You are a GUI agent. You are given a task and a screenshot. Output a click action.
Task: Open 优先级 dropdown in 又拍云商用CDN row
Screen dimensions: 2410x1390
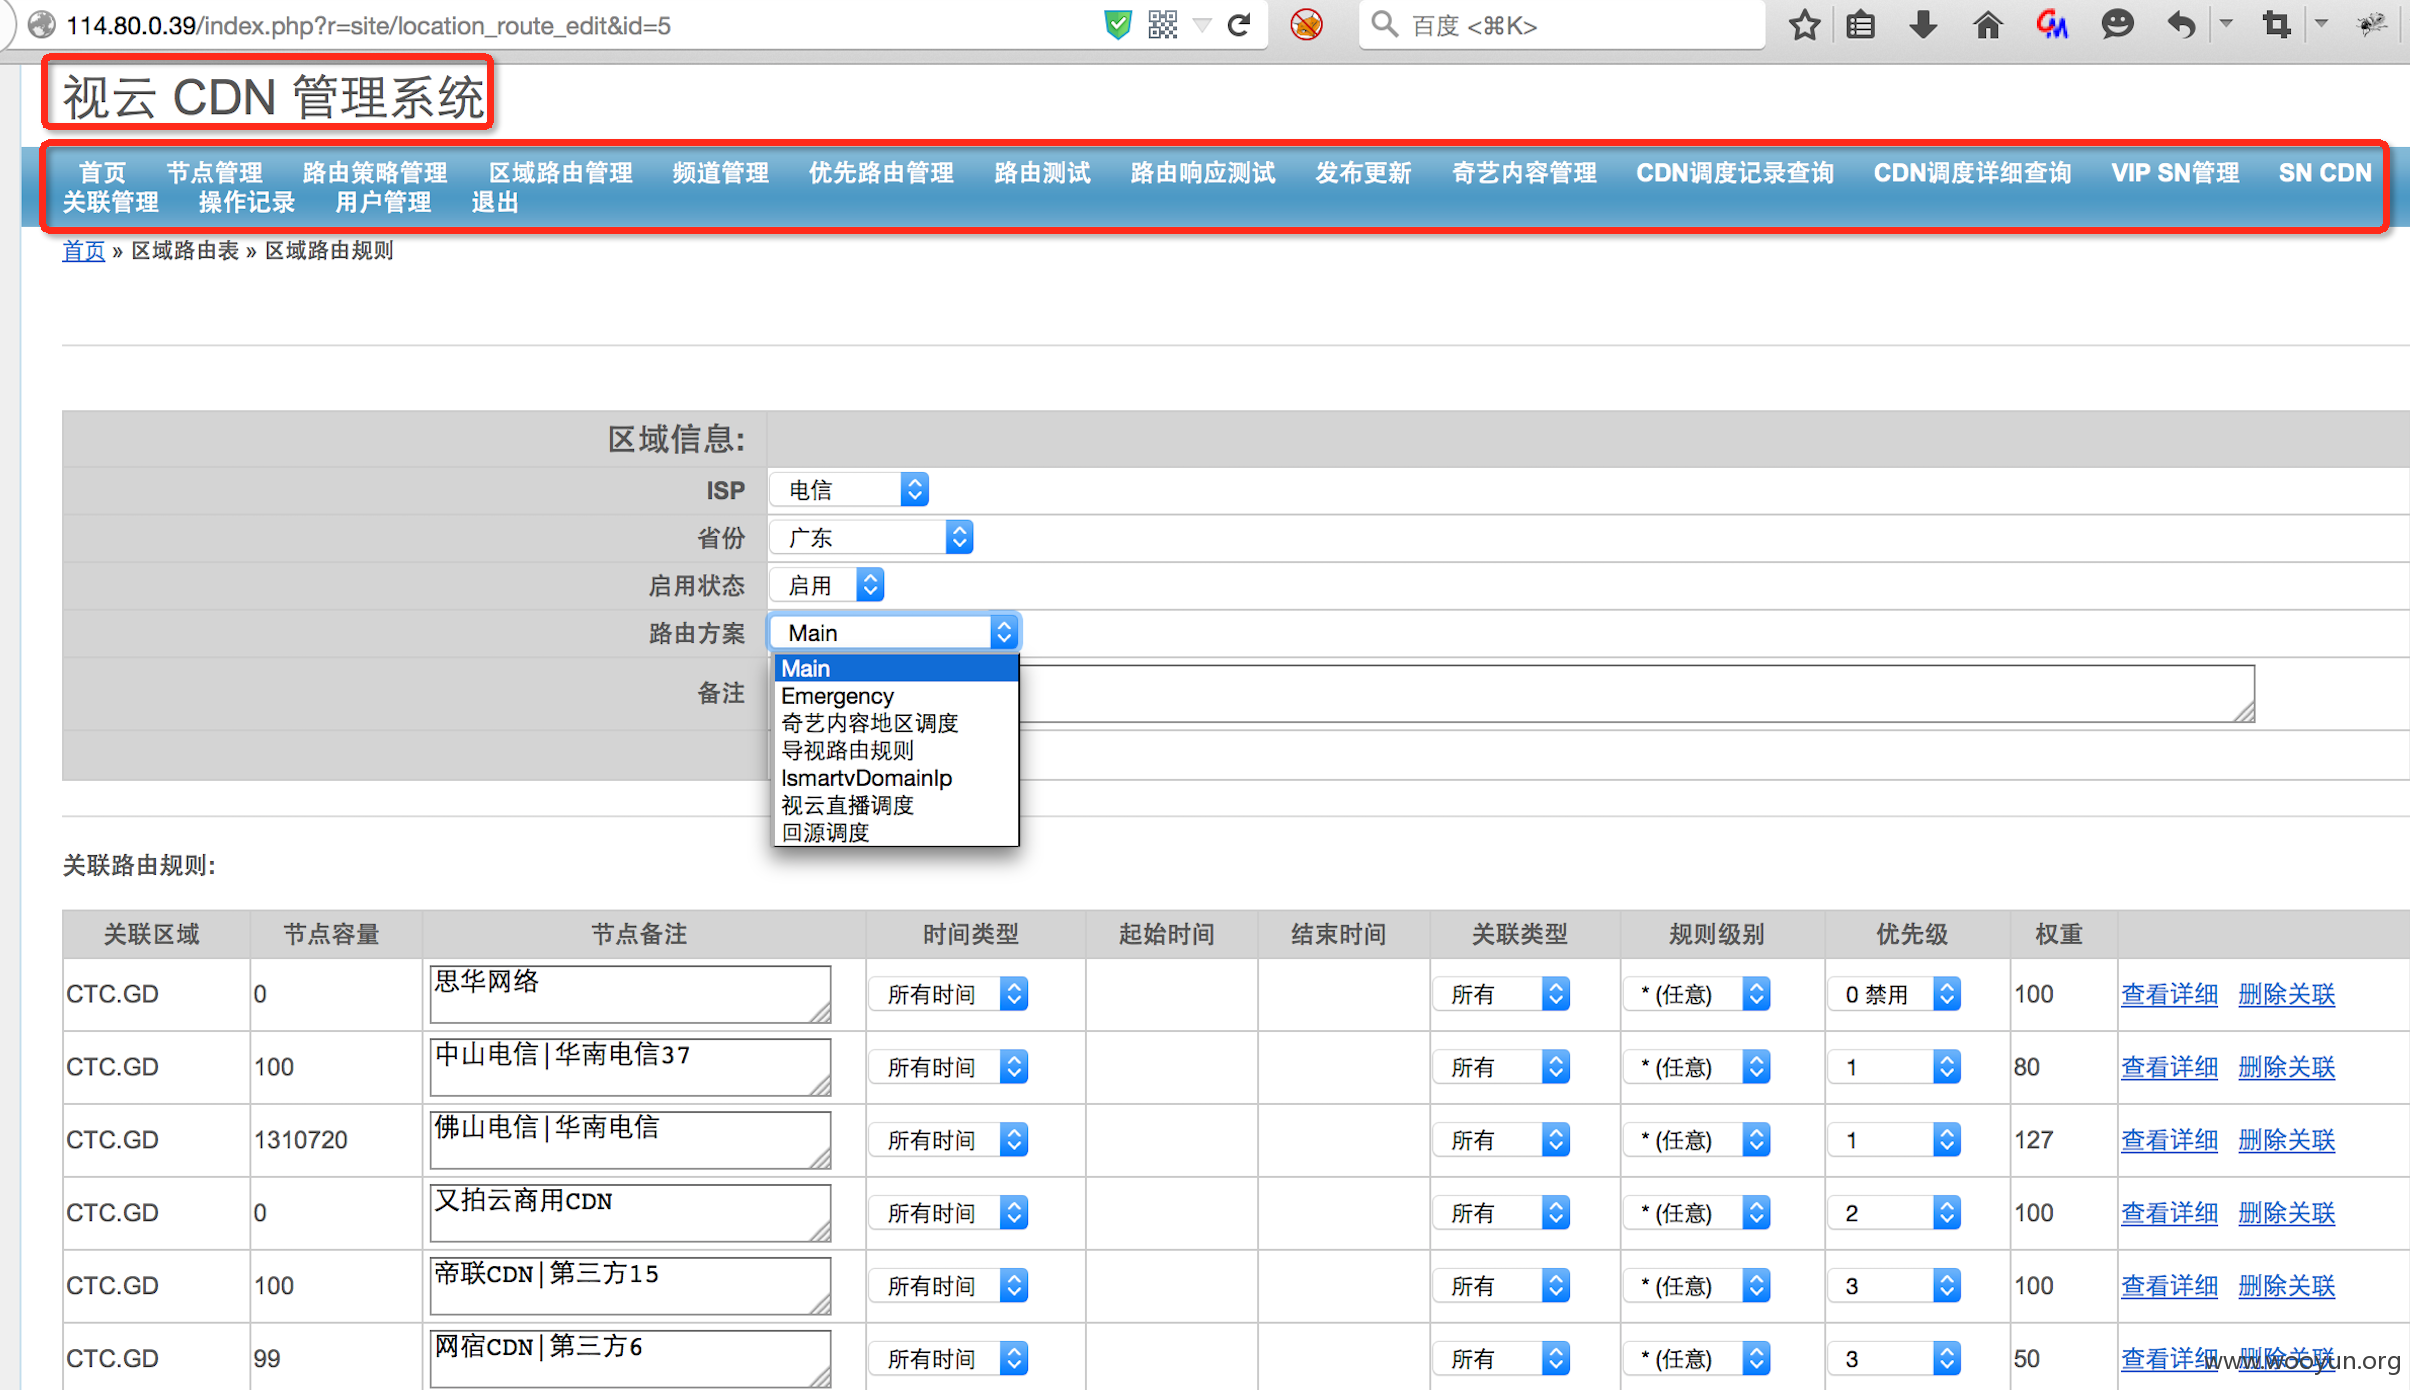pyautogui.click(x=1894, y=1213)
